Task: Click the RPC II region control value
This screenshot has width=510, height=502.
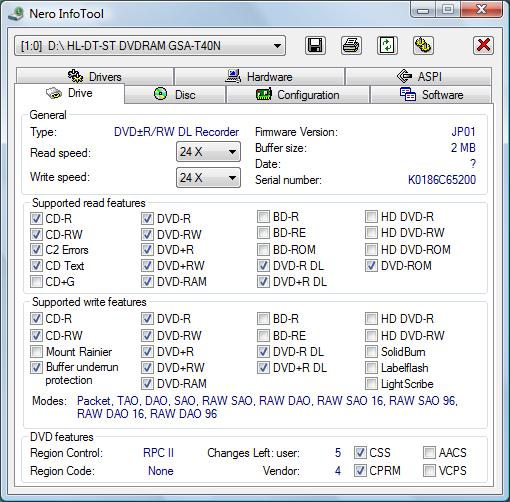Action: pos(158,453)
